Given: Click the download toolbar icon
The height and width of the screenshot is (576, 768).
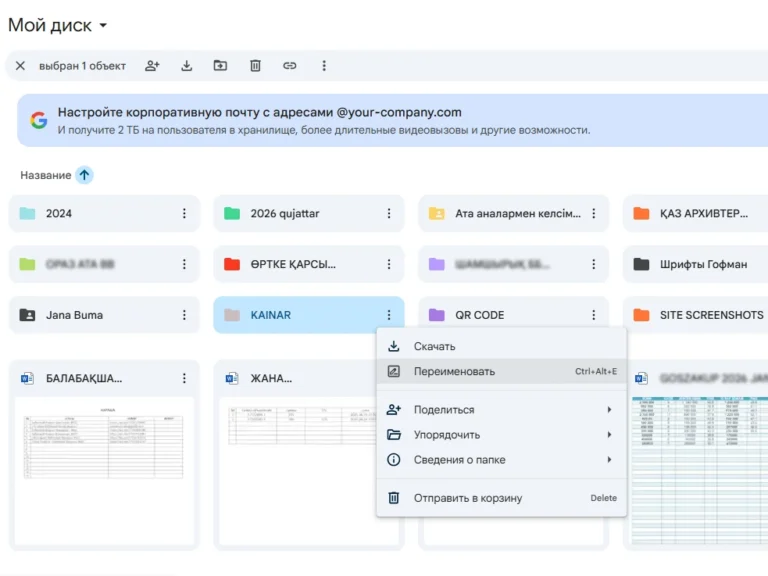Looking at the screenshot, I should 187,66.
